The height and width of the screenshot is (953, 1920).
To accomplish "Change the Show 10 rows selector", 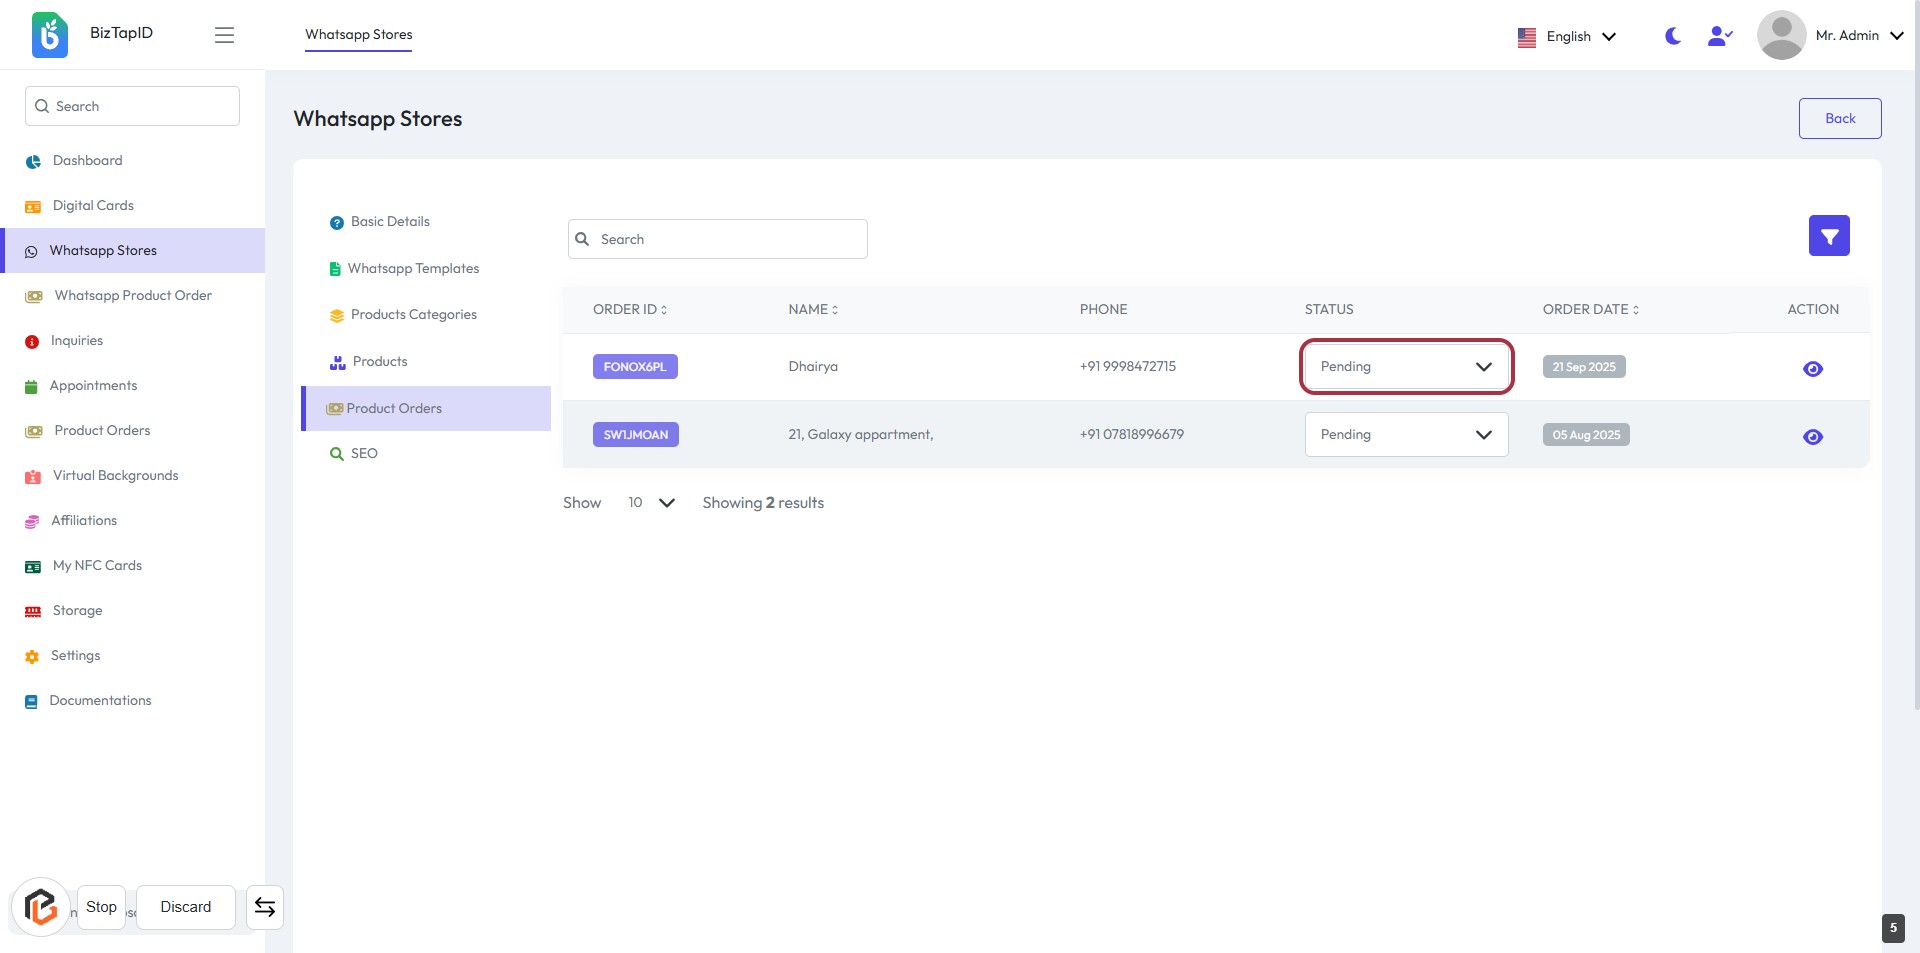I will coord(651,503).
